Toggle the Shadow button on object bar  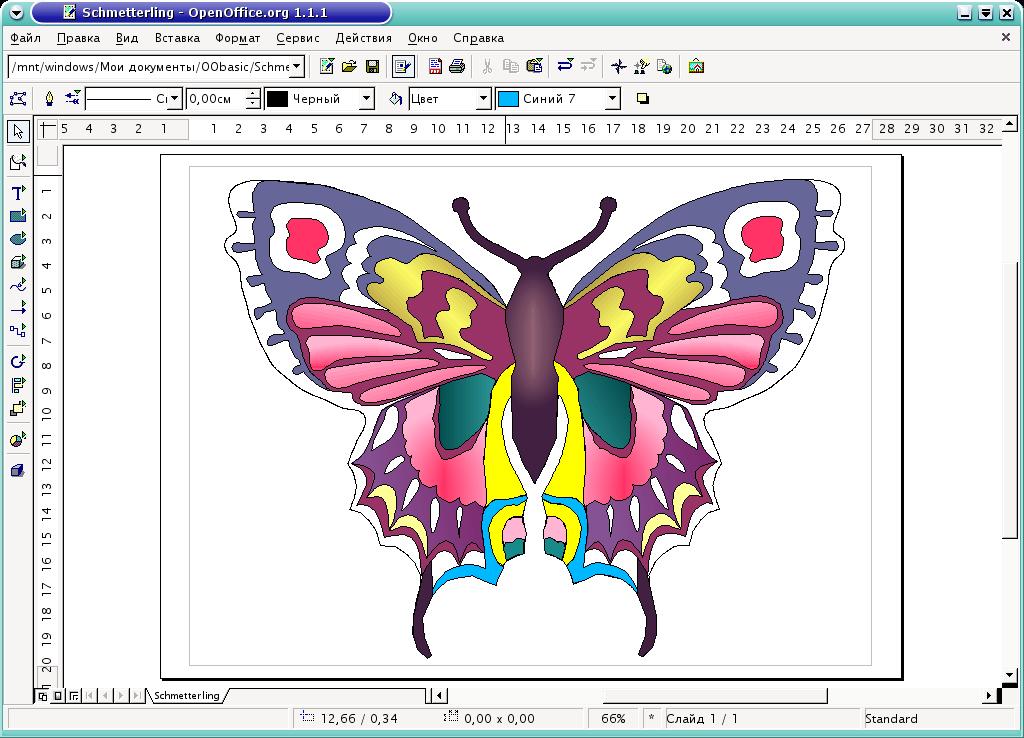(x=643, y=99)
